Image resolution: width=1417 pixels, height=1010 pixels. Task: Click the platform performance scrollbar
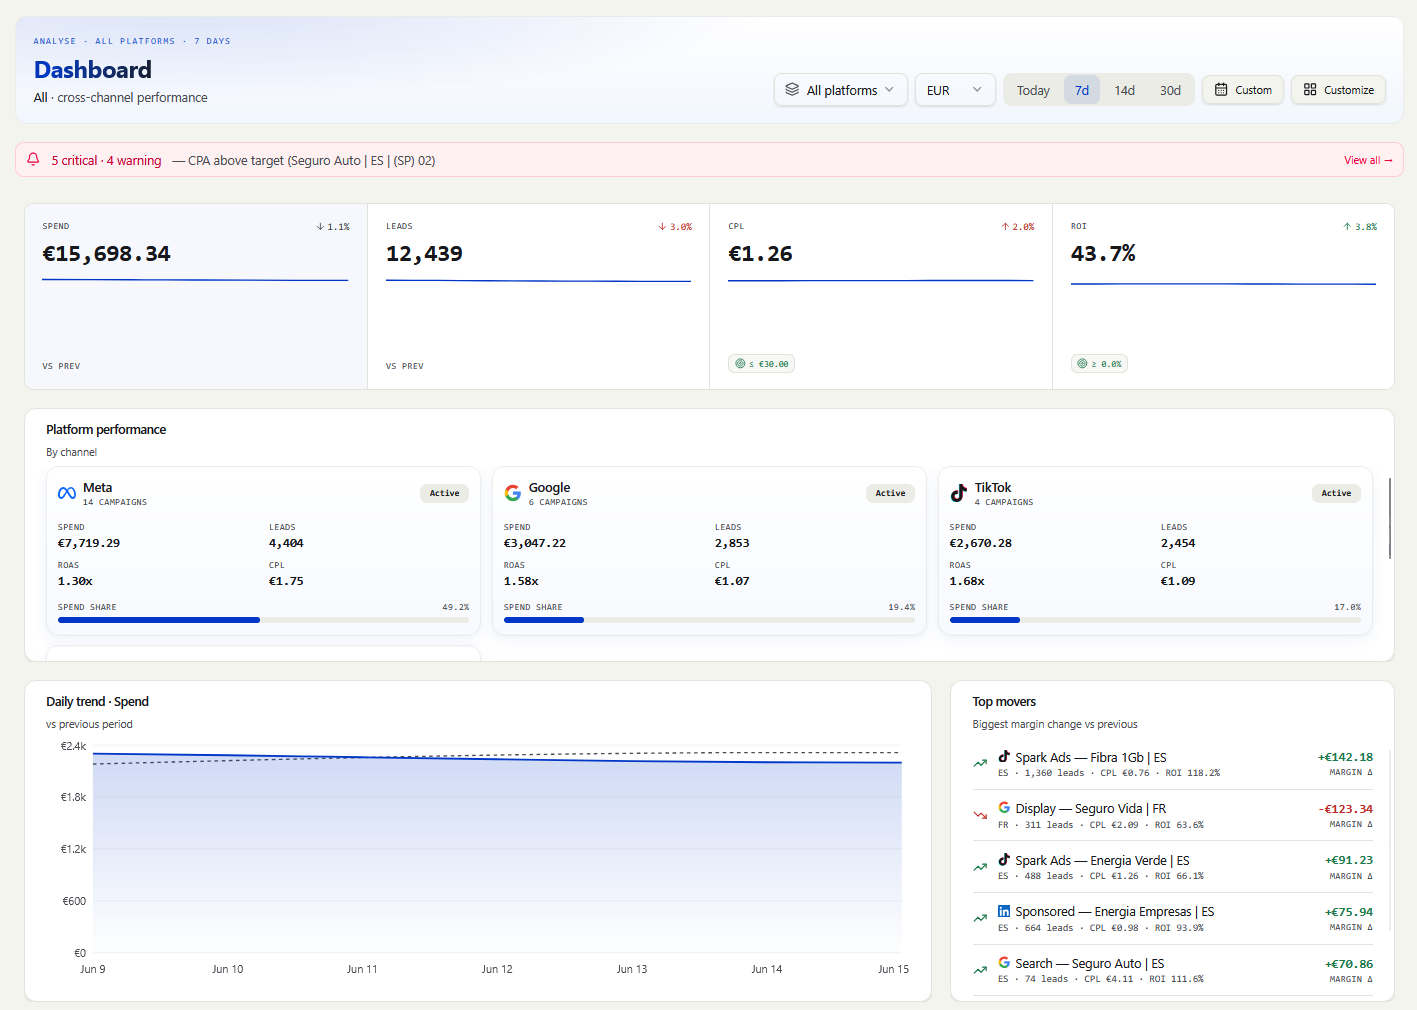pyautogui.click(x=1389, y=518)
